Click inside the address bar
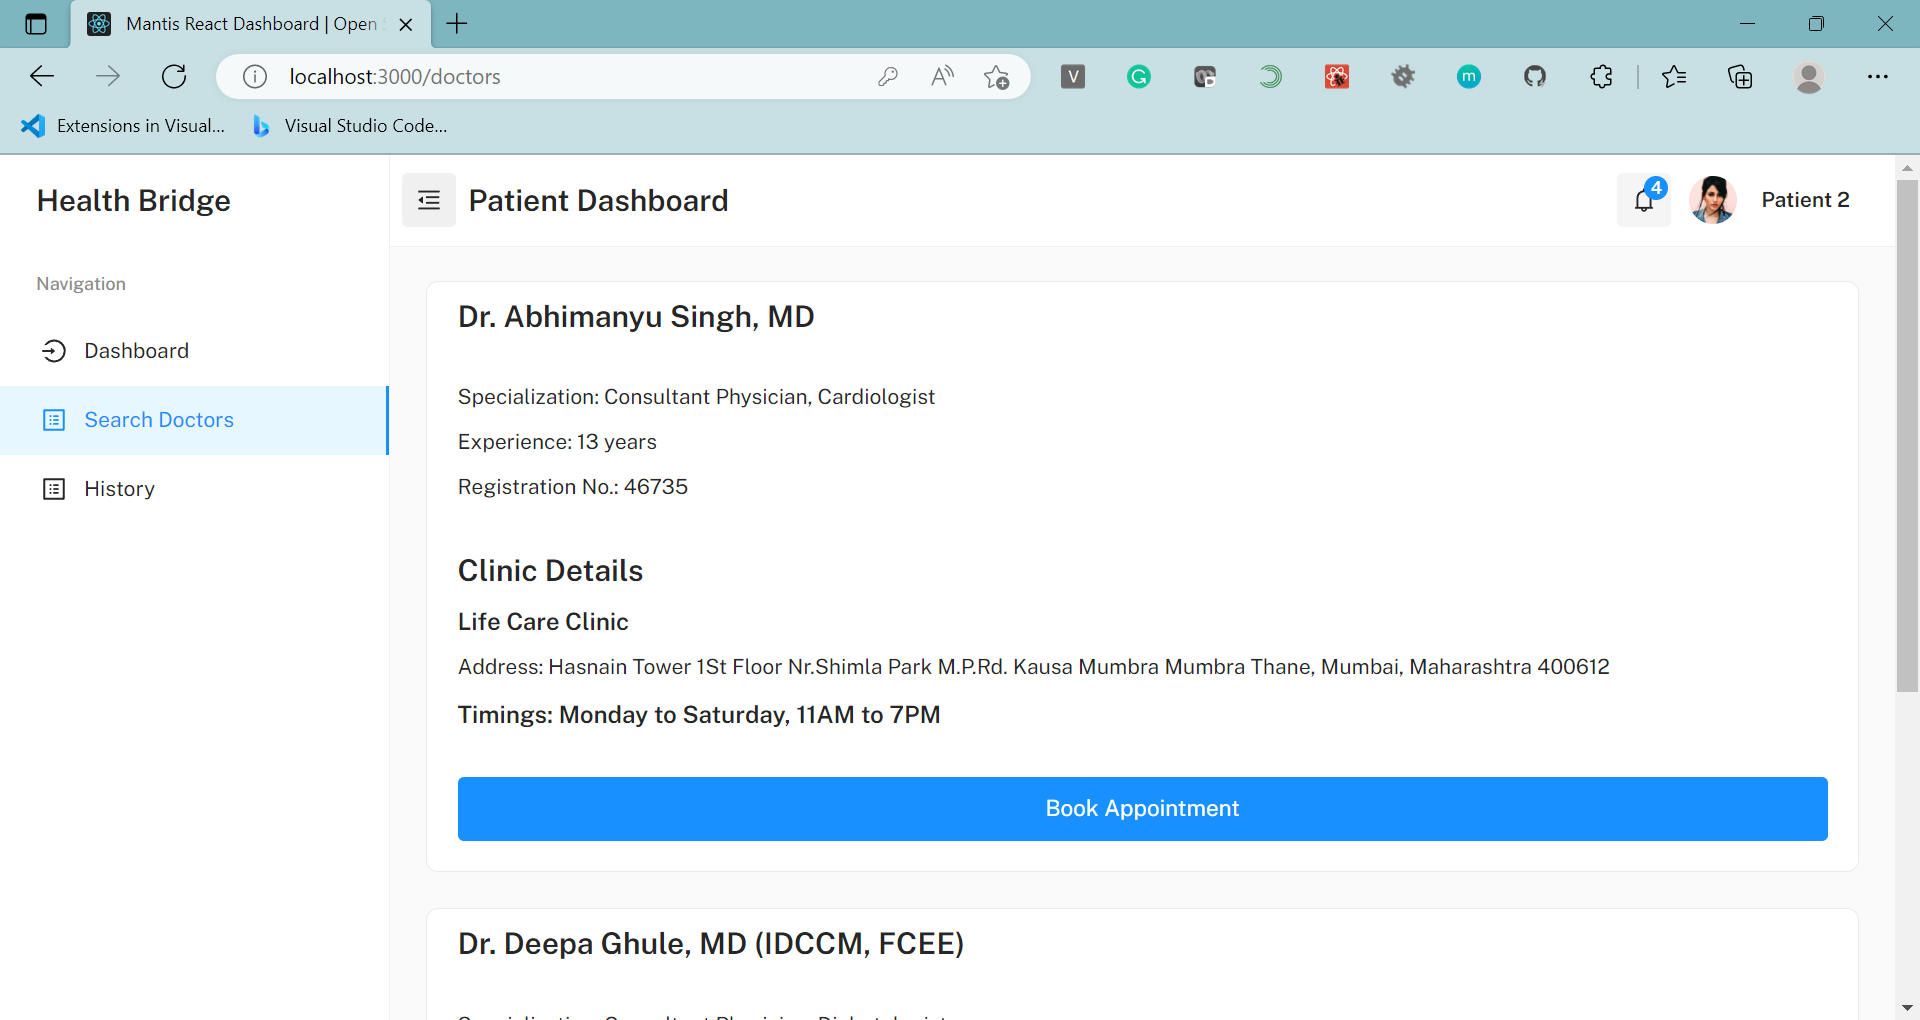 (600, 76)
